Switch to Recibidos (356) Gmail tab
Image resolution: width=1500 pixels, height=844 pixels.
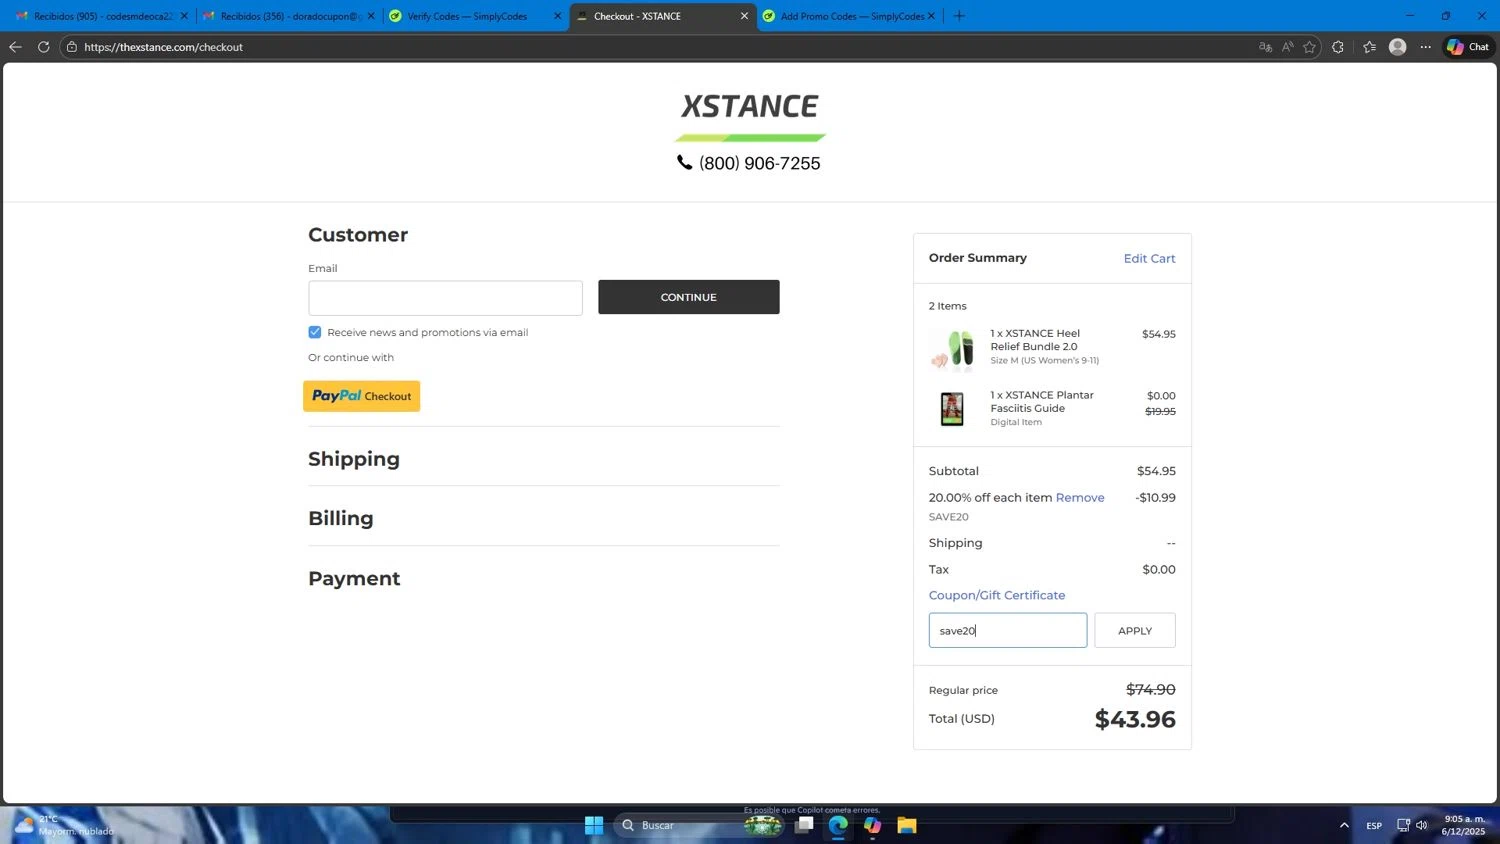point(289,16)
